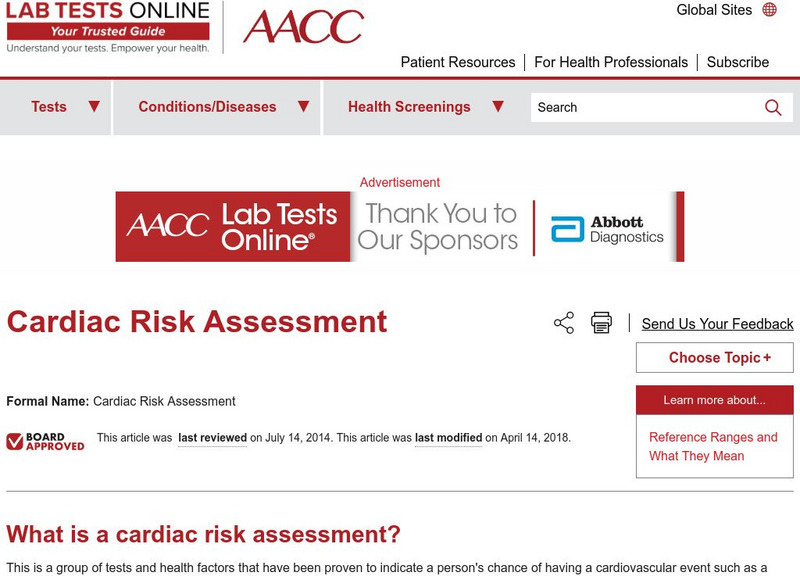Open the Tests dropdown menu
This screenshot has height=576, width=800.
click(x=57, y=106)
